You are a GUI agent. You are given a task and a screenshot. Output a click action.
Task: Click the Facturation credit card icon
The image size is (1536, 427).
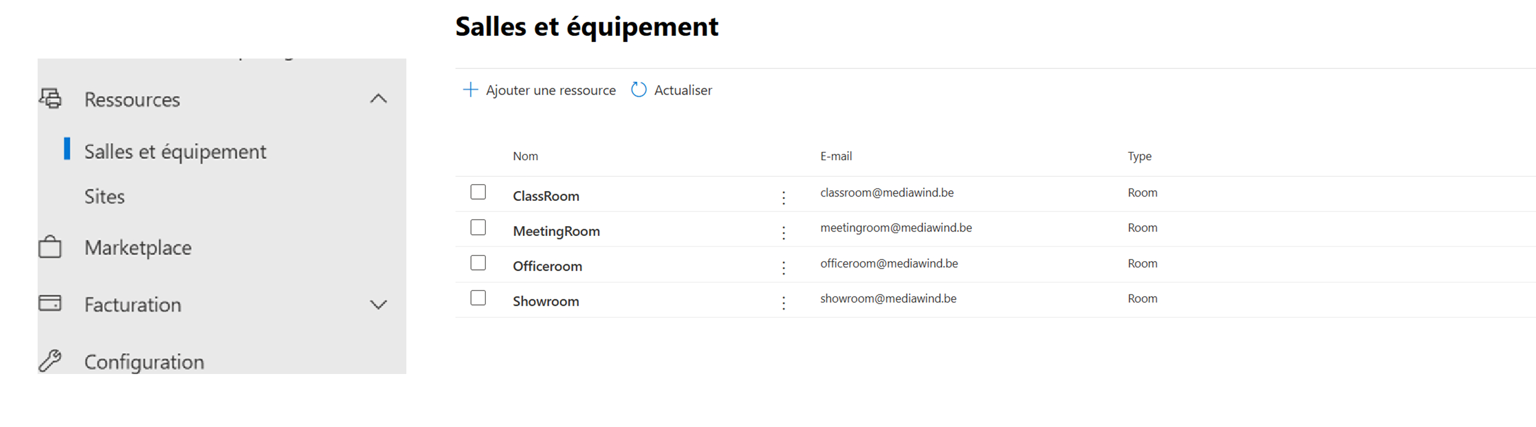(x=50, y=303)
